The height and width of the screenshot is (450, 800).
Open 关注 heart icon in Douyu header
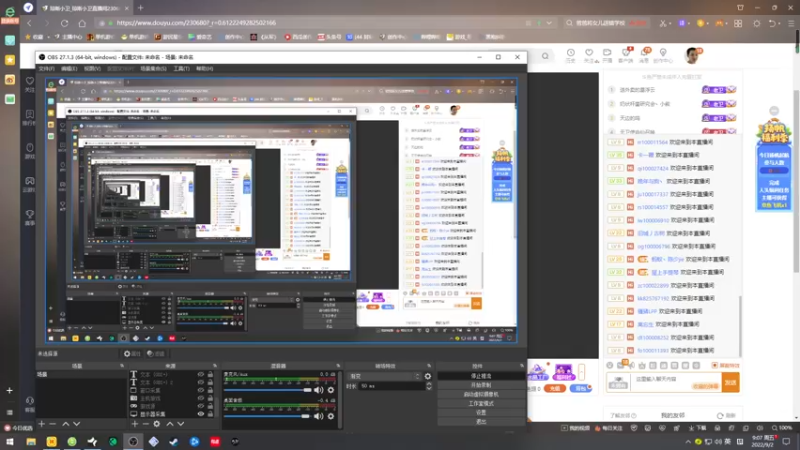click(589, 55)
